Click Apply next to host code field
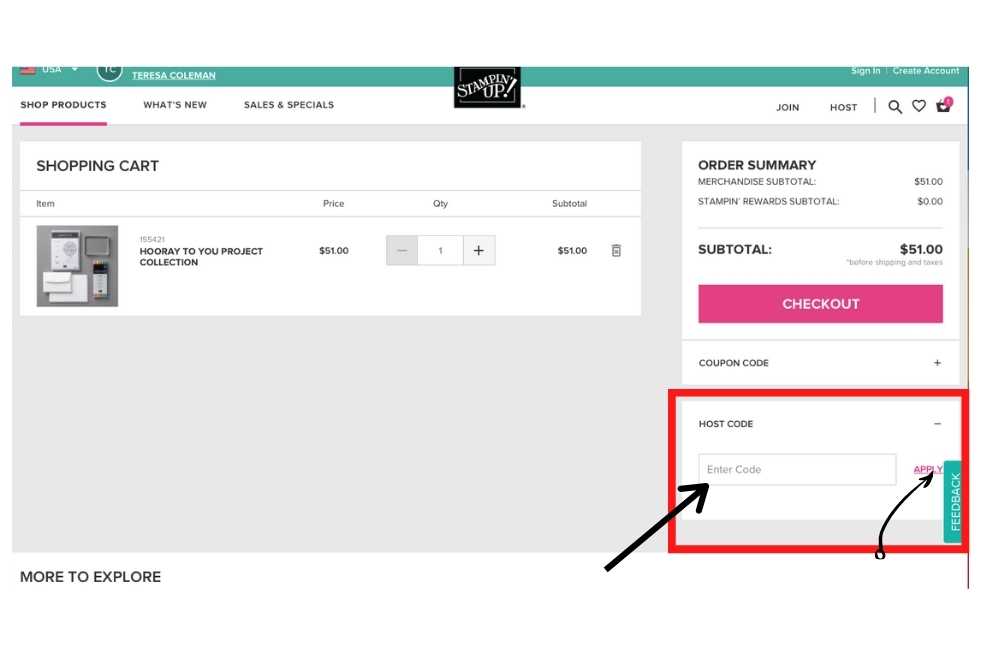 (928, 469)
